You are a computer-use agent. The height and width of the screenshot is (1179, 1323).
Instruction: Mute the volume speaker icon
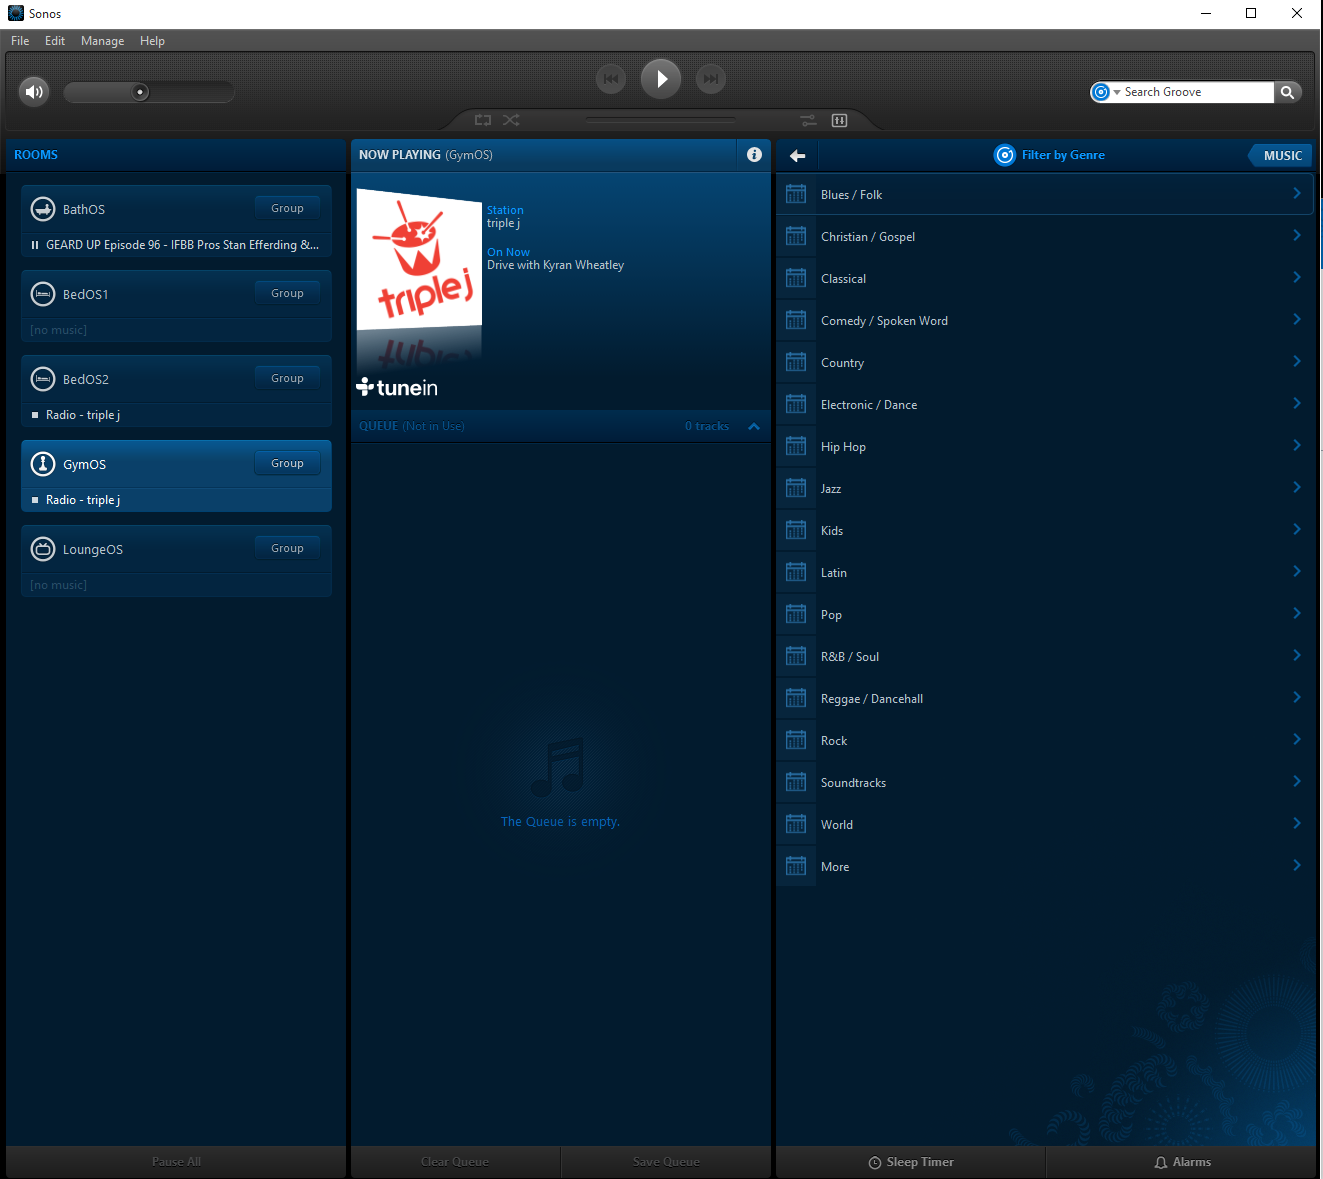tap(34, 92)
